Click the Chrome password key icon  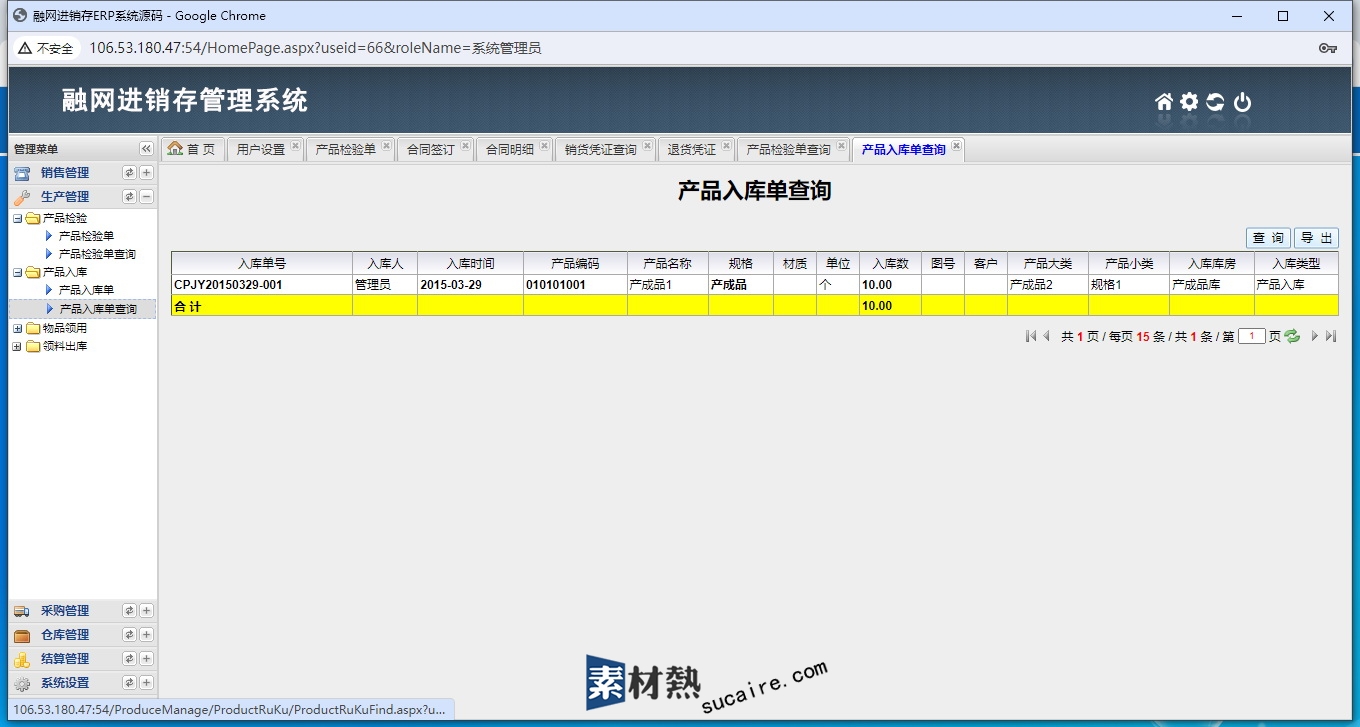pyautogui.click(x=1328, y=48)
